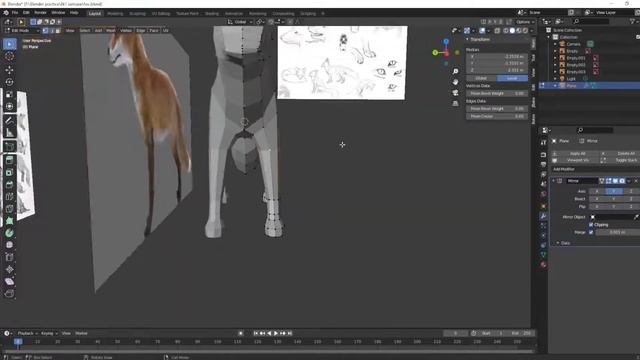Select the Select Box tool
The height and width of the screenshot is (360, 640).
coord(10,44)
